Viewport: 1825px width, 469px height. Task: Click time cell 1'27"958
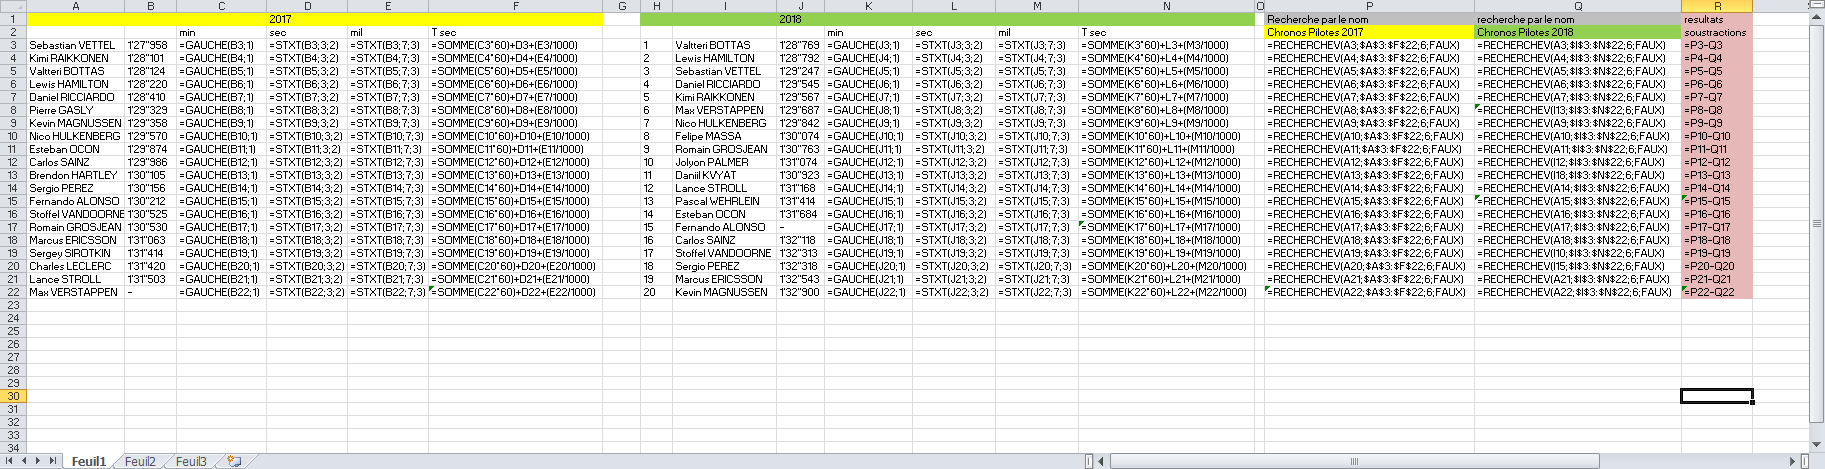[151, 45]
